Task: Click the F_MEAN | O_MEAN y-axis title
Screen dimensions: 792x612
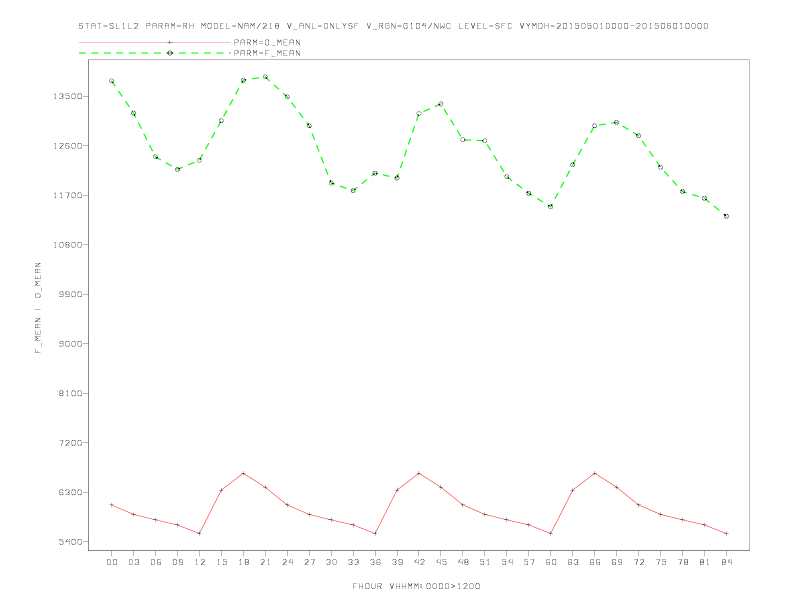Action: [x=38, y=308]
